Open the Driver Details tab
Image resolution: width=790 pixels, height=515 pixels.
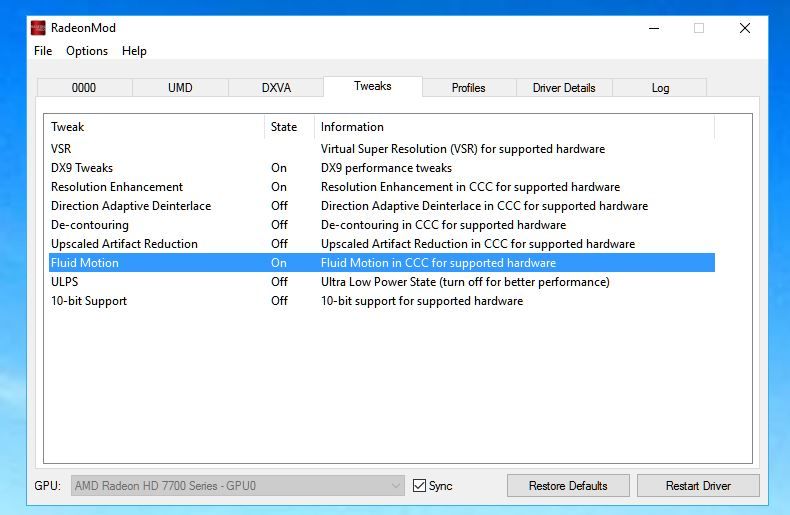(x=564, y=88)
